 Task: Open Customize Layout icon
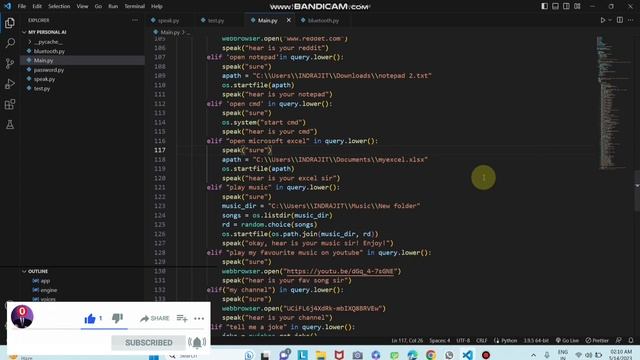pos(577,6)
